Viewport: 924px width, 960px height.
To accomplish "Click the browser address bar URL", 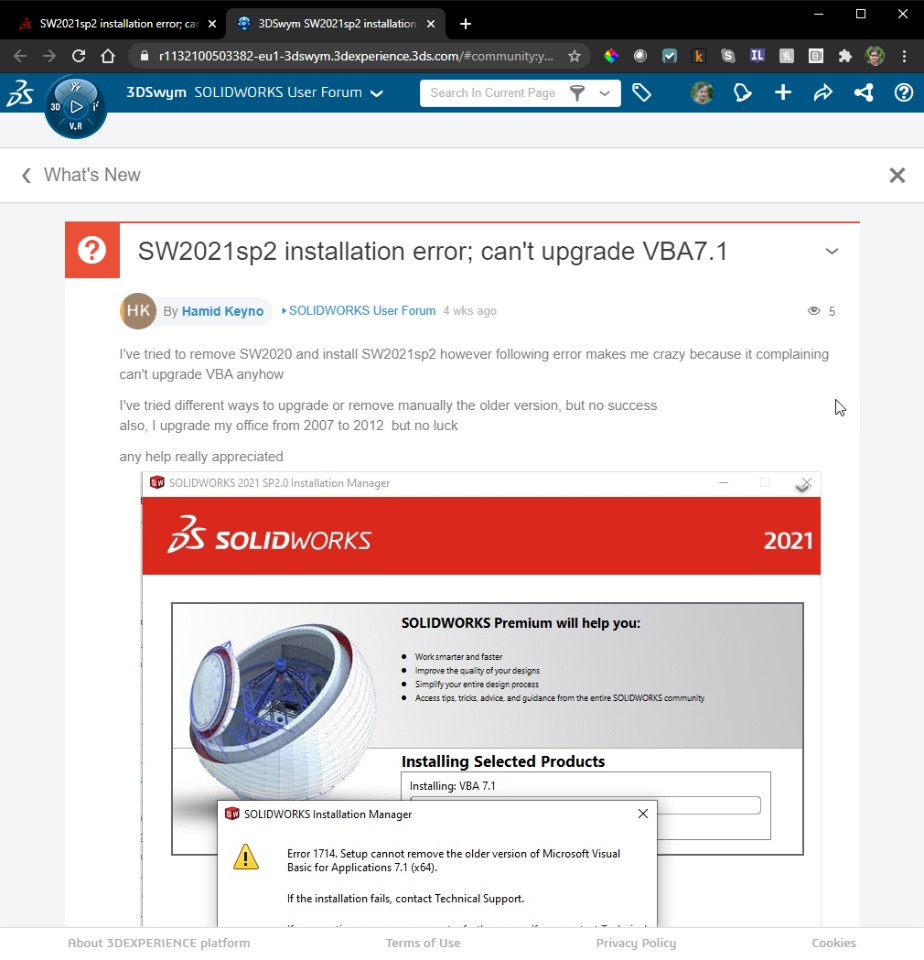I will coord(355,56).
